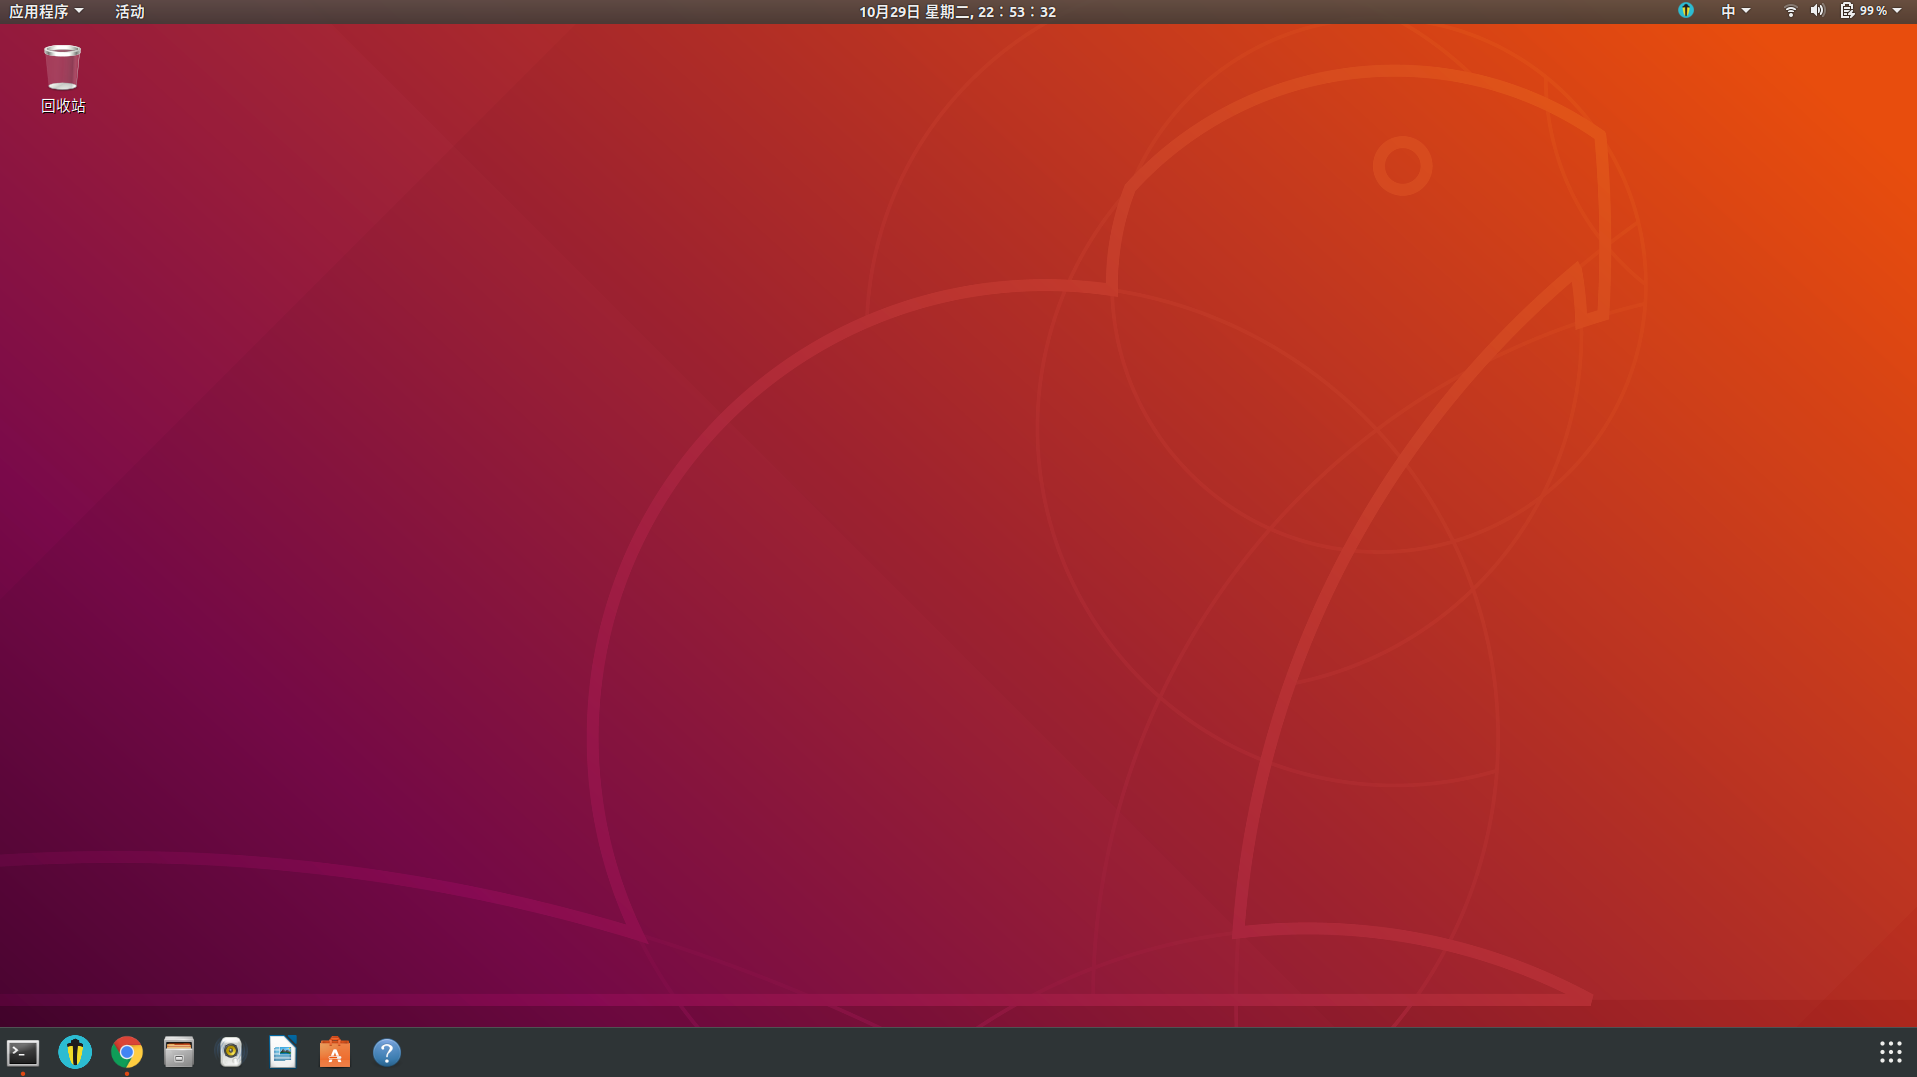Screen dimensions: 1917x1077
Task: Open Google Chrome from the dock
Action: tap(127, 1052)
